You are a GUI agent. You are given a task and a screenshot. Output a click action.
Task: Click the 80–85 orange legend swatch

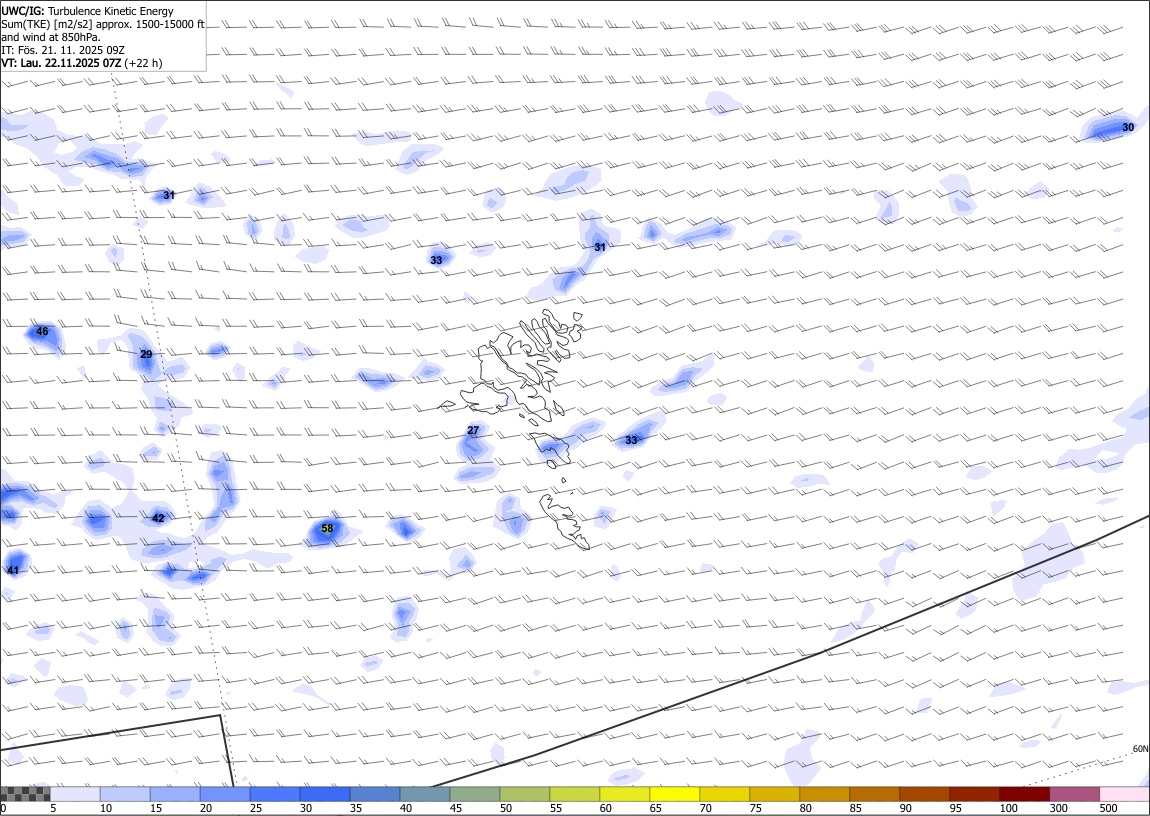point(824,794)
